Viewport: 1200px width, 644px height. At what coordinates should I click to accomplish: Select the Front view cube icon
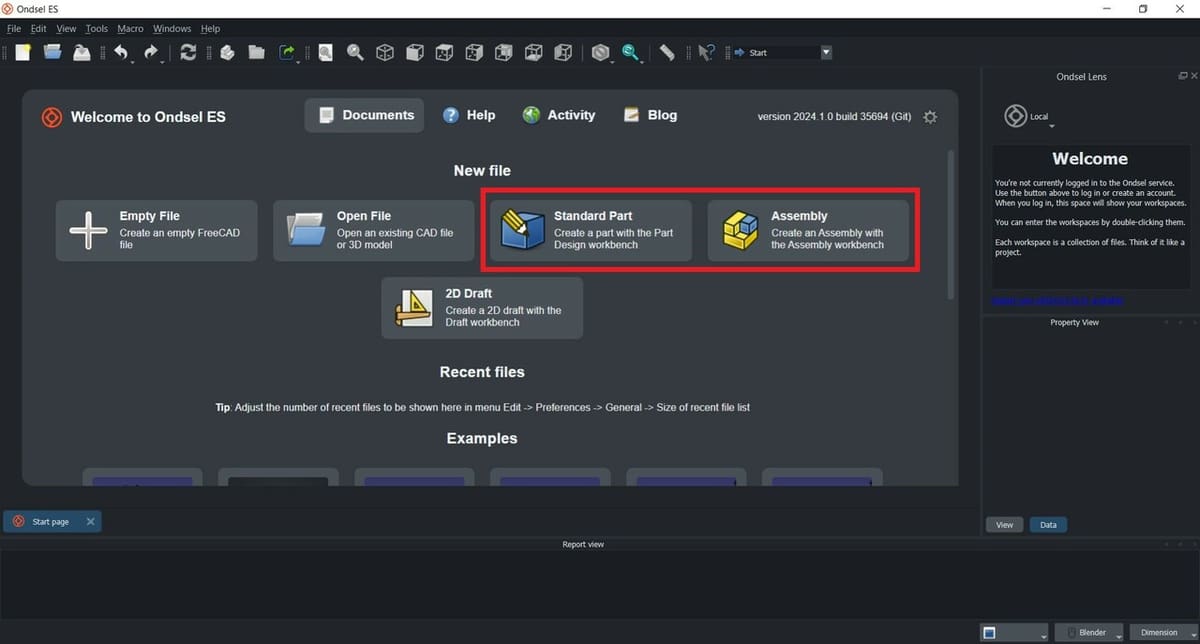click(415, 53)
